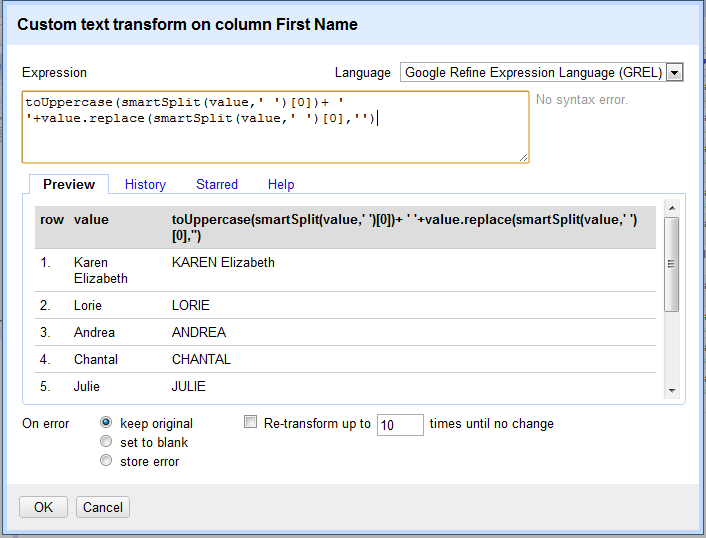Switch to the History tab
This screenshot has height=538, width=706.
point(145,185)
